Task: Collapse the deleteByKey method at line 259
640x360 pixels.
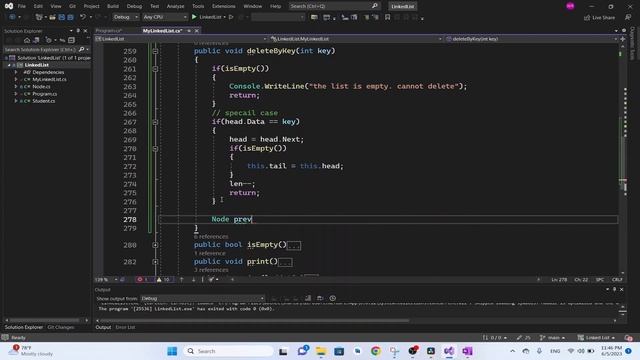Action: tap(155, 51)
